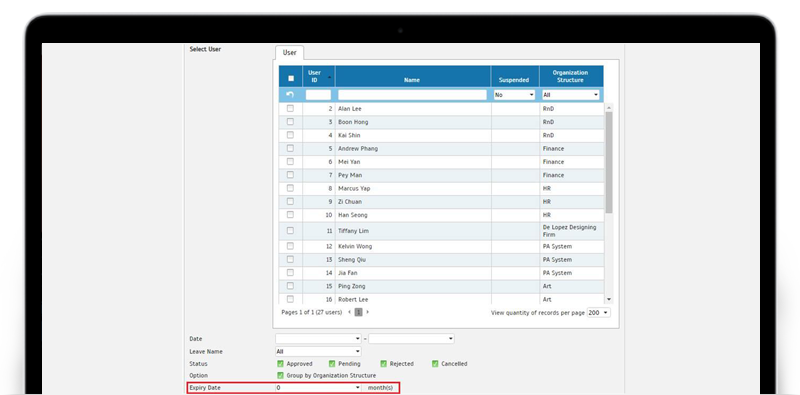Open records per page dropdown
The image size is (800, 395).
pos(598,312)
